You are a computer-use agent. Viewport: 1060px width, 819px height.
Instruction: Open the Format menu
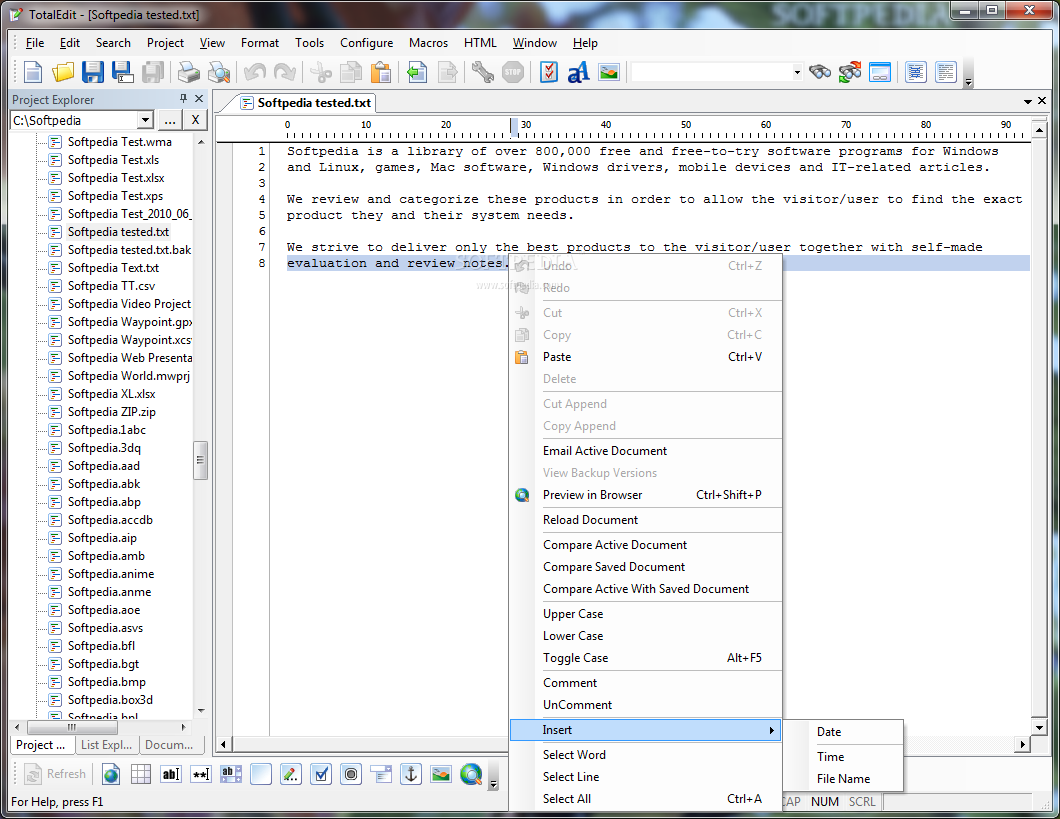(260, 43)
